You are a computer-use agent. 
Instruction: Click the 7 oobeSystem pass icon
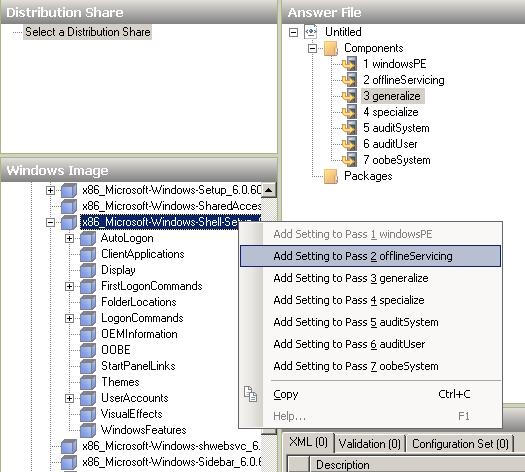point(350,160)
